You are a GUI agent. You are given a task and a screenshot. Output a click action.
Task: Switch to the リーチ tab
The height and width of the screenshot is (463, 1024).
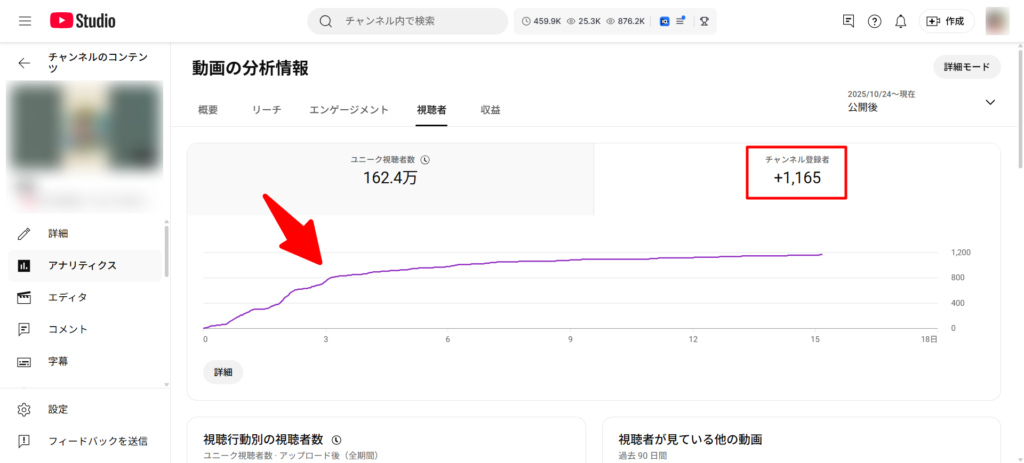pyautogui.click(x=266, y=110)
